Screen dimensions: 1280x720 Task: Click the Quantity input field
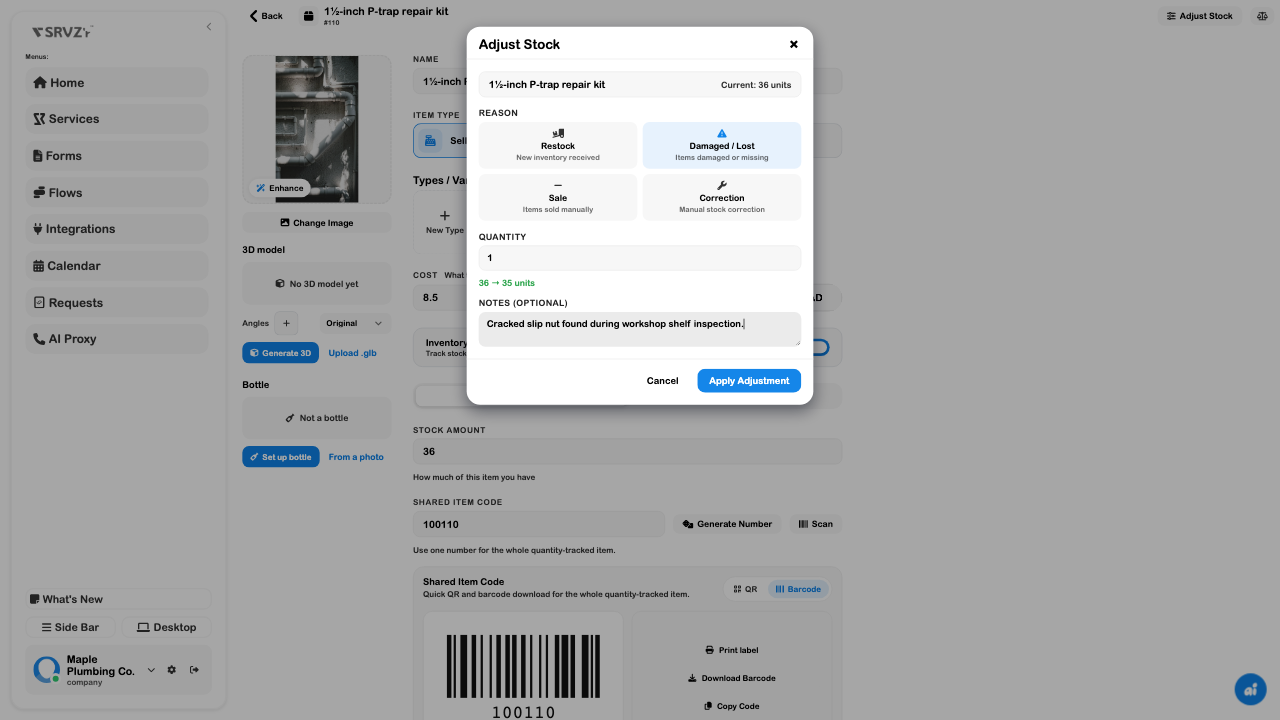640,258
